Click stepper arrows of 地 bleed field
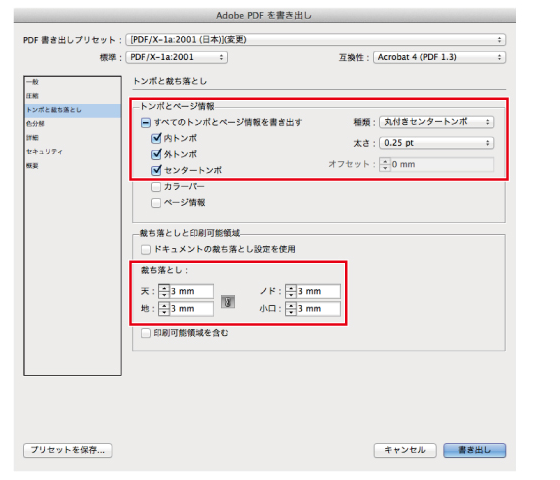The image size is (560, 480). (x=164, y=309)
